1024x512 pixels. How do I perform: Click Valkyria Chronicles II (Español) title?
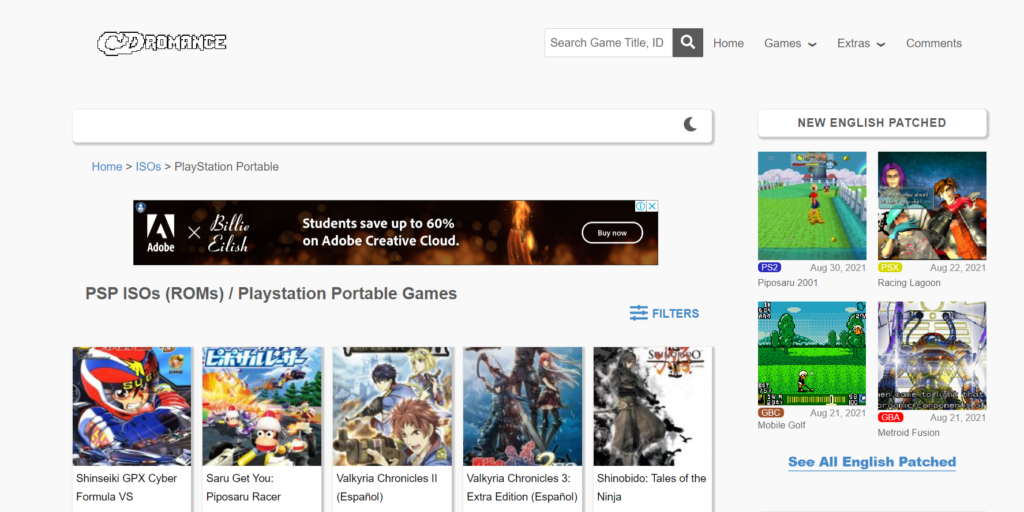click(x=387, y=487)
